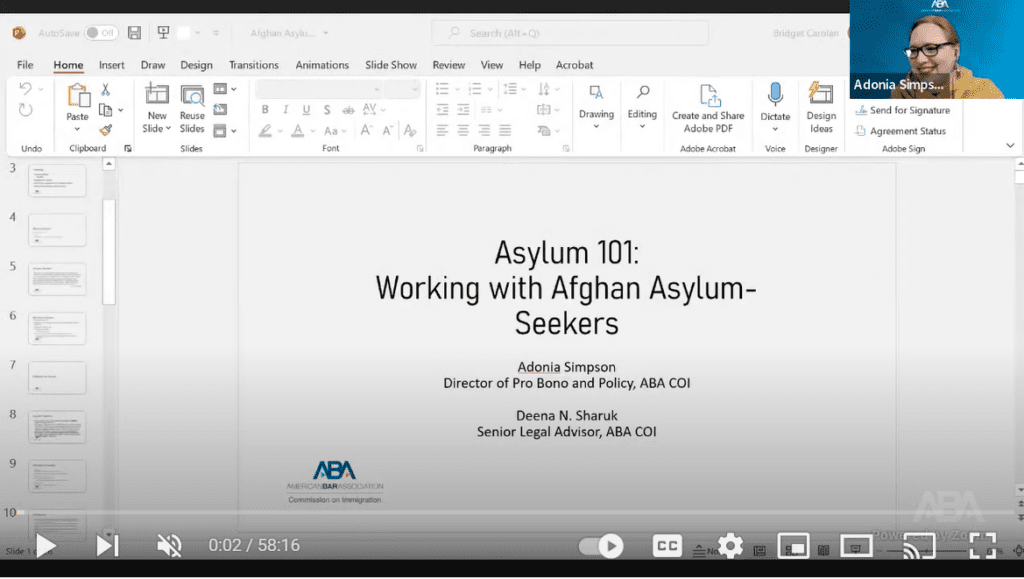Toggle the AutoSave switch
Viewport: 1024px width, 579px height.
(x=101, y=33)
